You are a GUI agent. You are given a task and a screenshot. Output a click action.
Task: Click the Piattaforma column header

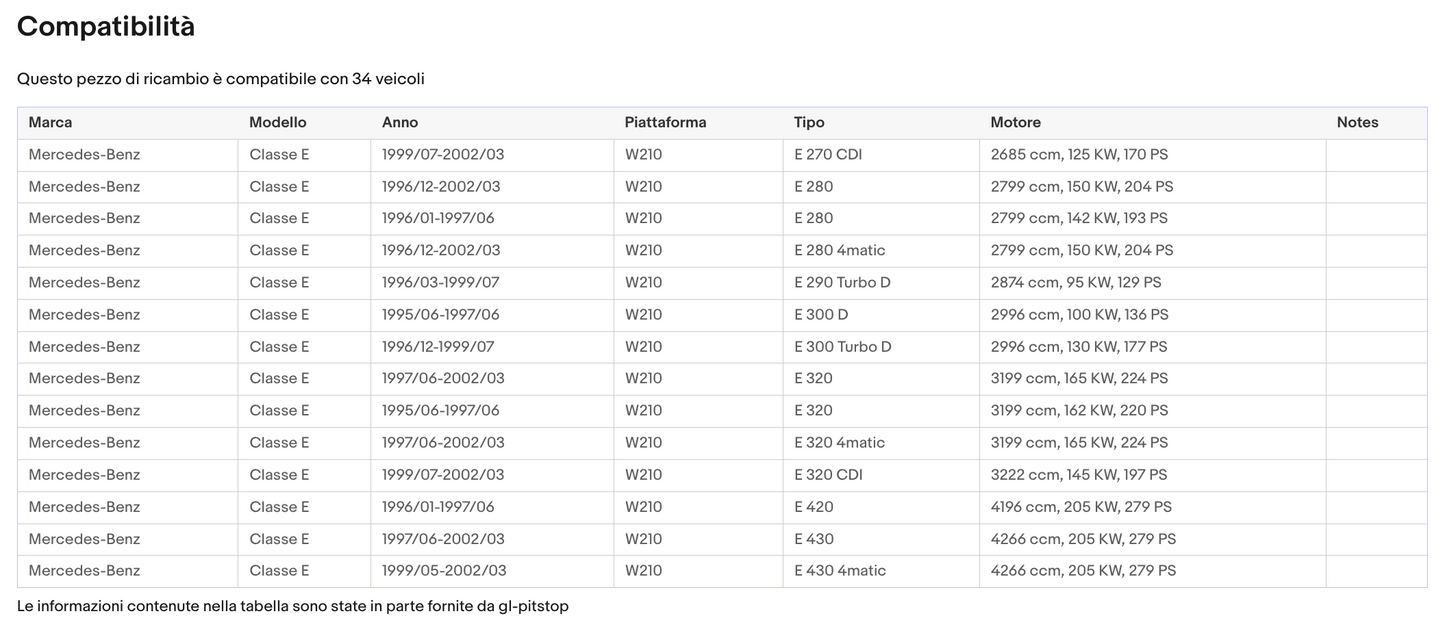[665, 123]
